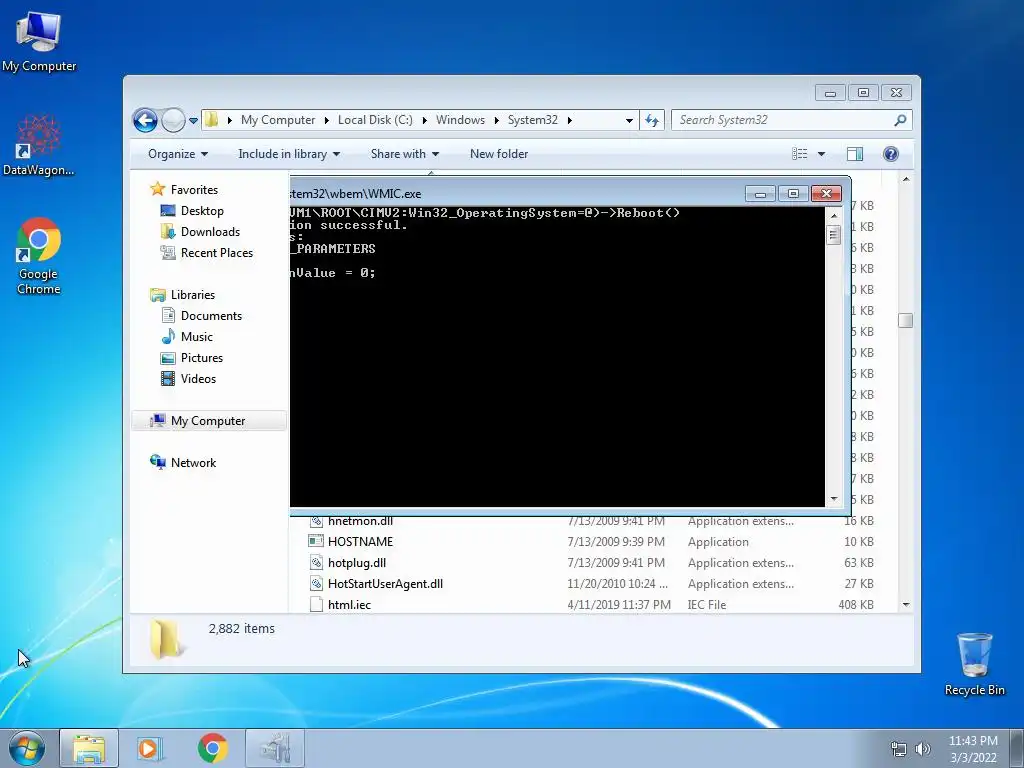
Task: Open Windows Explorer from taskbar
Action: [89, 748]
